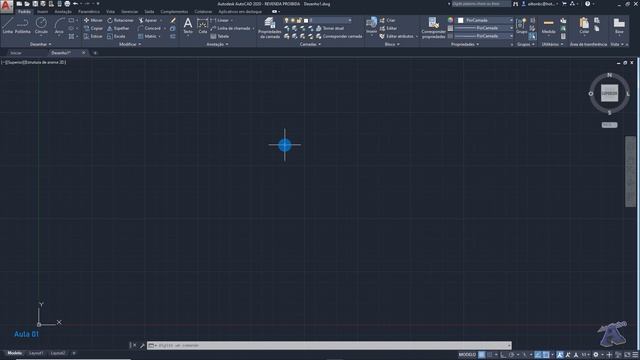Open Propriedades da camada (Layer Properties)
This screenshot has height=360, width=640.
point(269,27)
